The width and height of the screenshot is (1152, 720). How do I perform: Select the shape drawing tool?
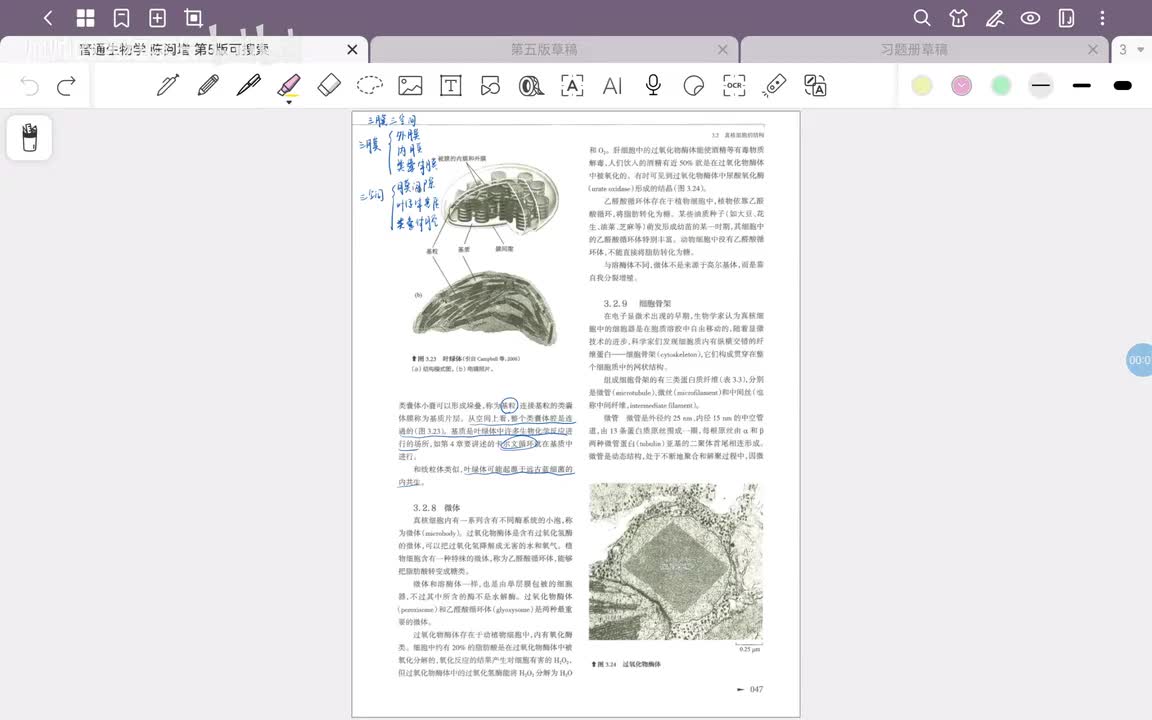tap(490, 85)
